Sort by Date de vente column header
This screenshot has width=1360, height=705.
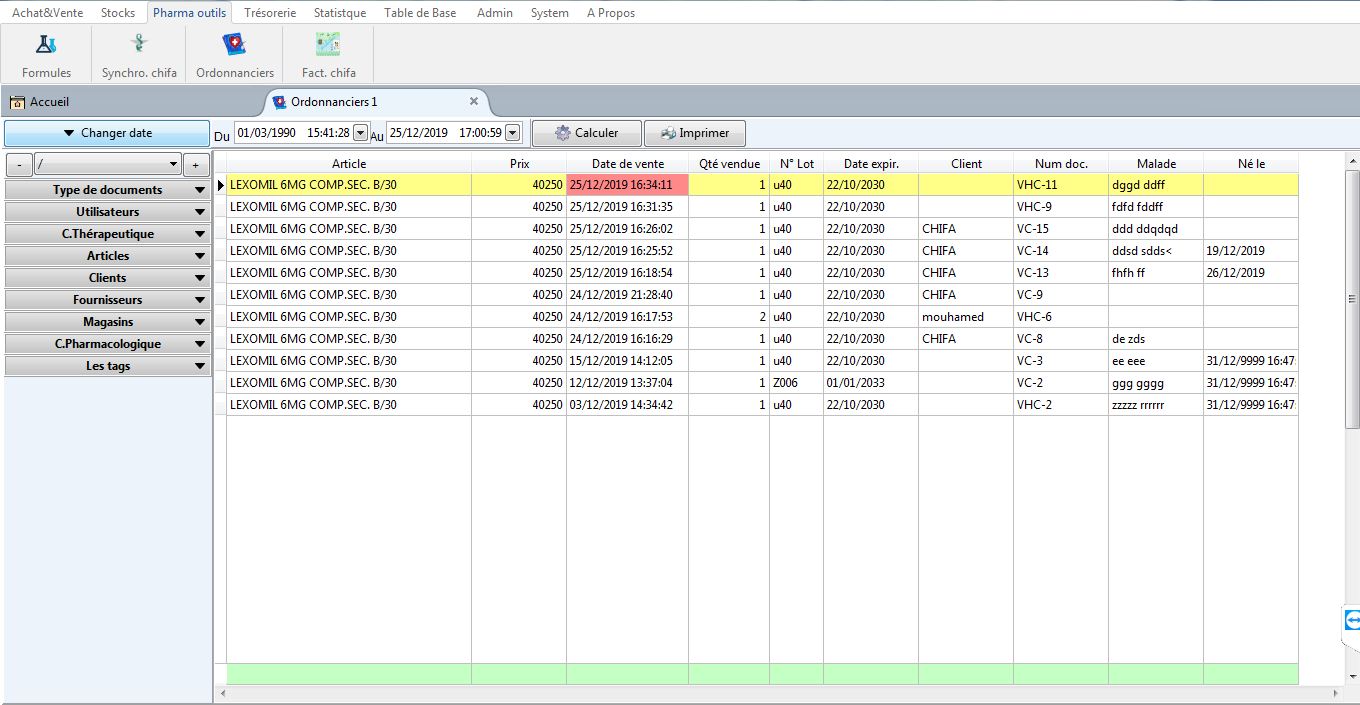(x=627, y=164)
